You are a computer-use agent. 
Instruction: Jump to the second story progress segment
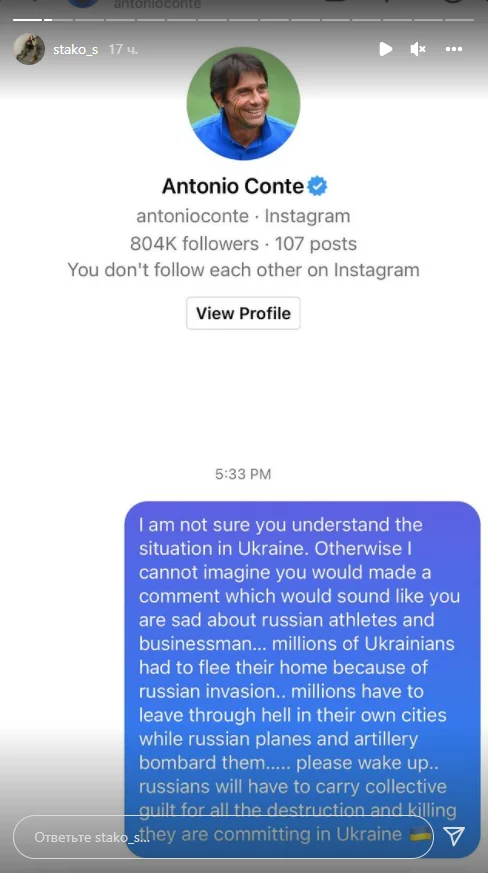tap(58, 19)
